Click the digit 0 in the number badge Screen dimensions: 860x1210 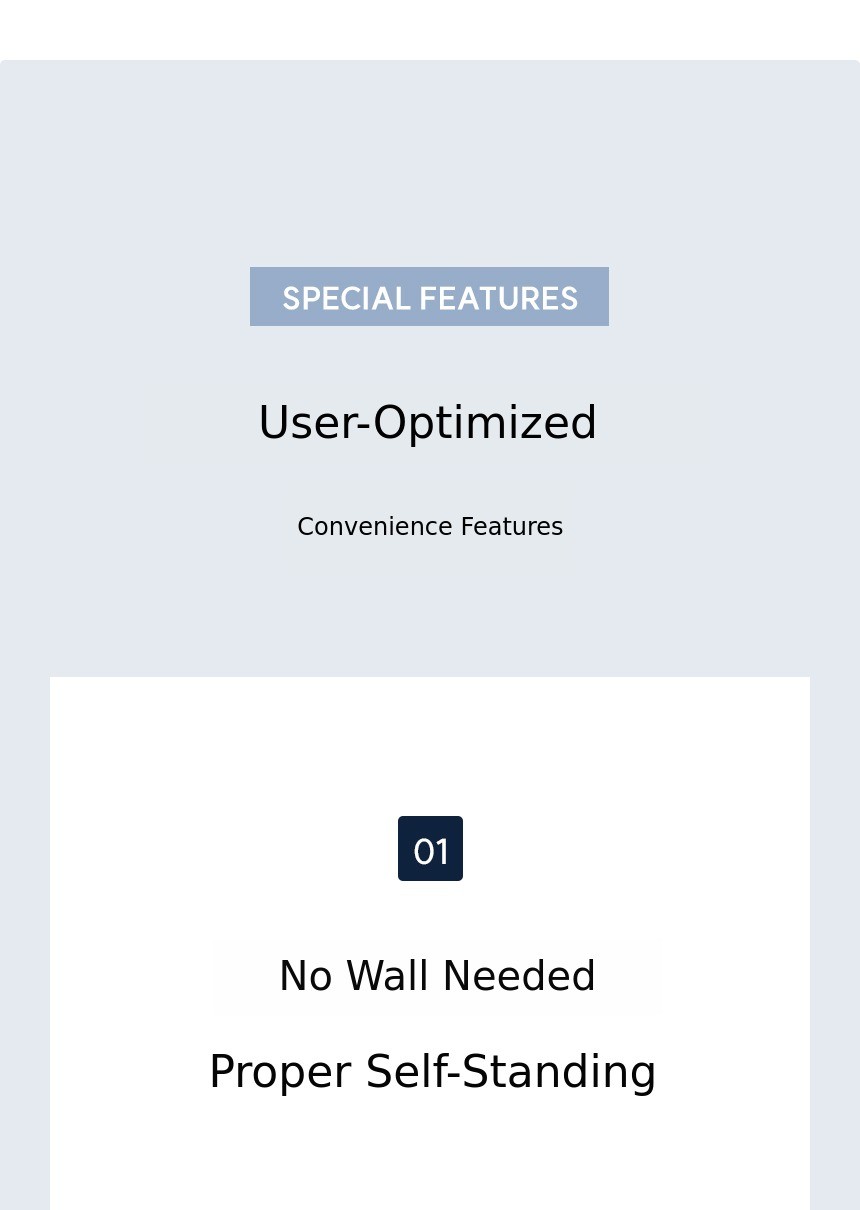pyautogui.click(x=423, y=852)
